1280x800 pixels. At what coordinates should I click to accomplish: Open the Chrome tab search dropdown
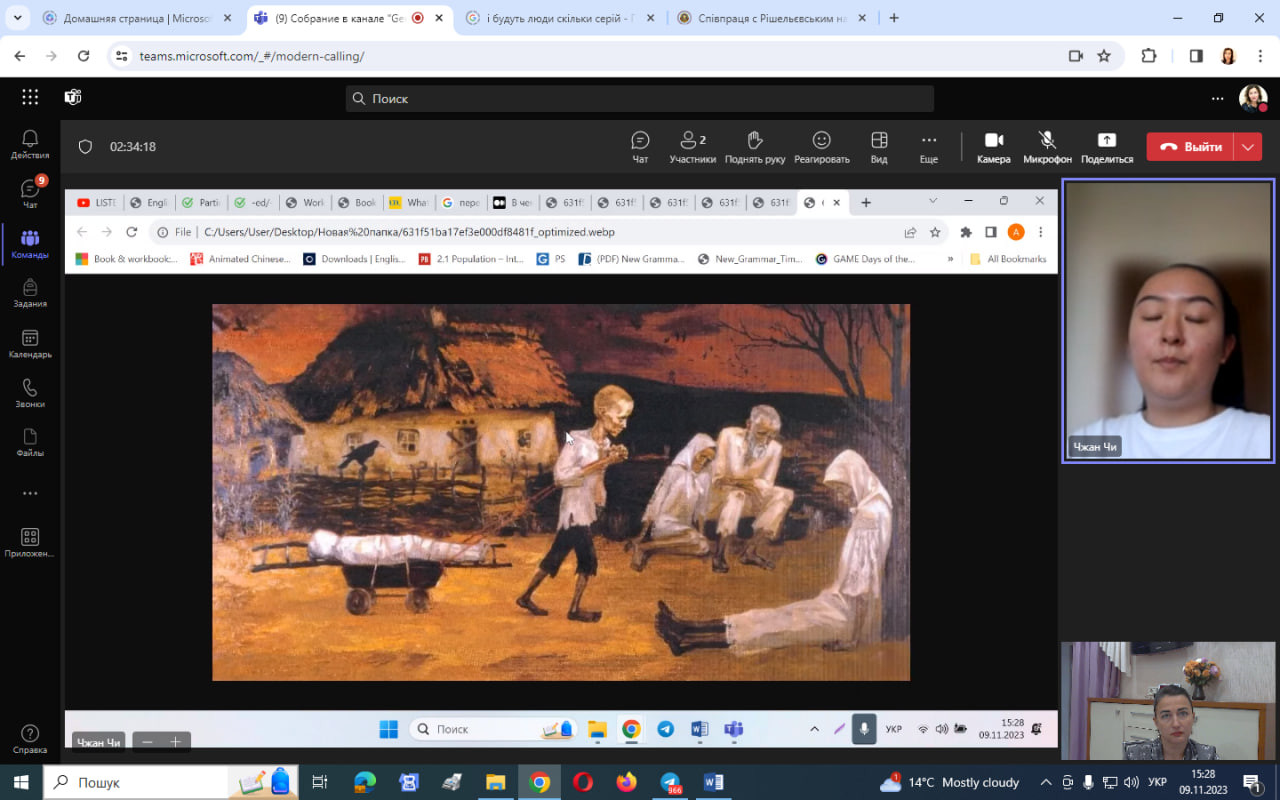(x=17, y=18)
